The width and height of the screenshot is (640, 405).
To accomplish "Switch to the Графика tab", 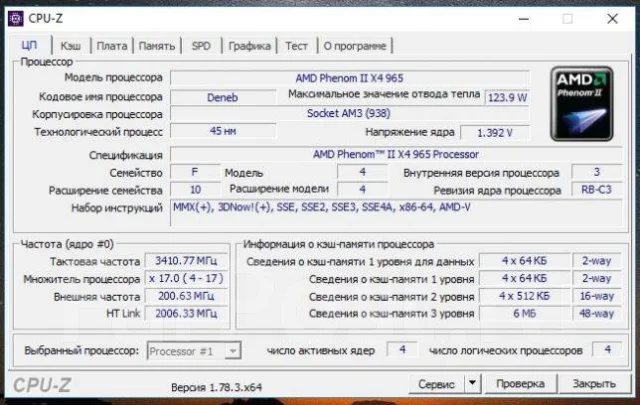I will coord(249,46).
